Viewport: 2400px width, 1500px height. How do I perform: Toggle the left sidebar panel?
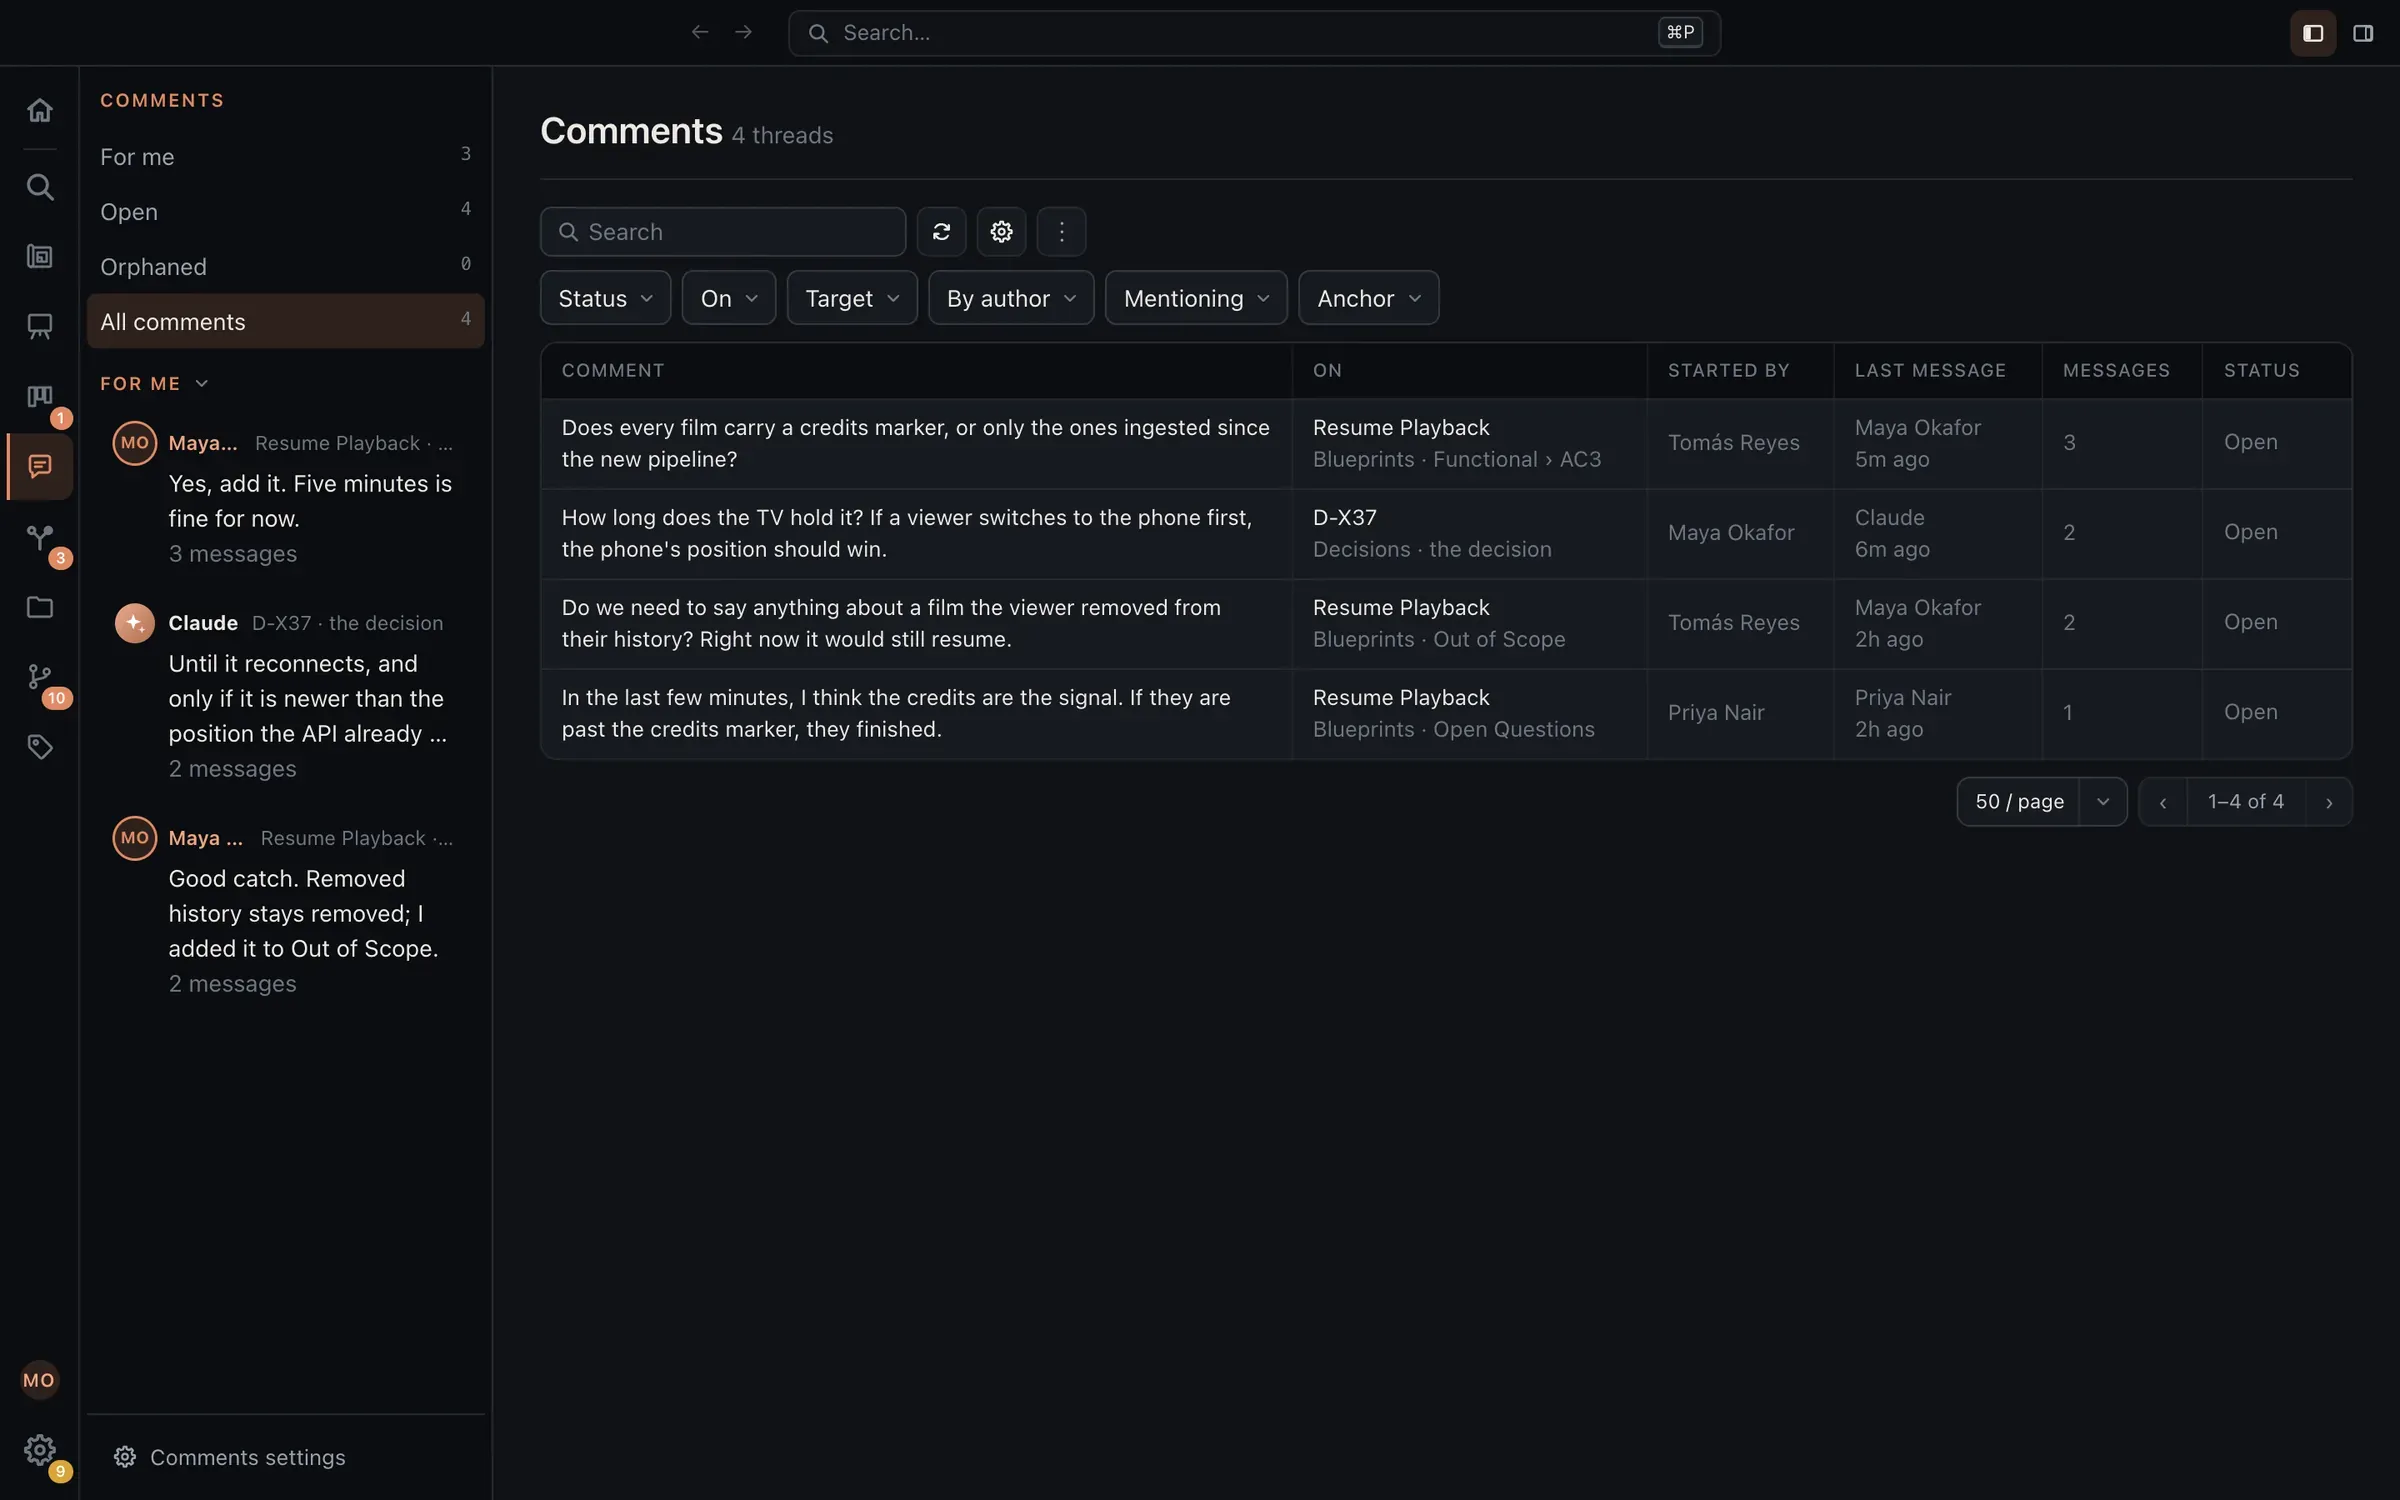point(2313,33)
